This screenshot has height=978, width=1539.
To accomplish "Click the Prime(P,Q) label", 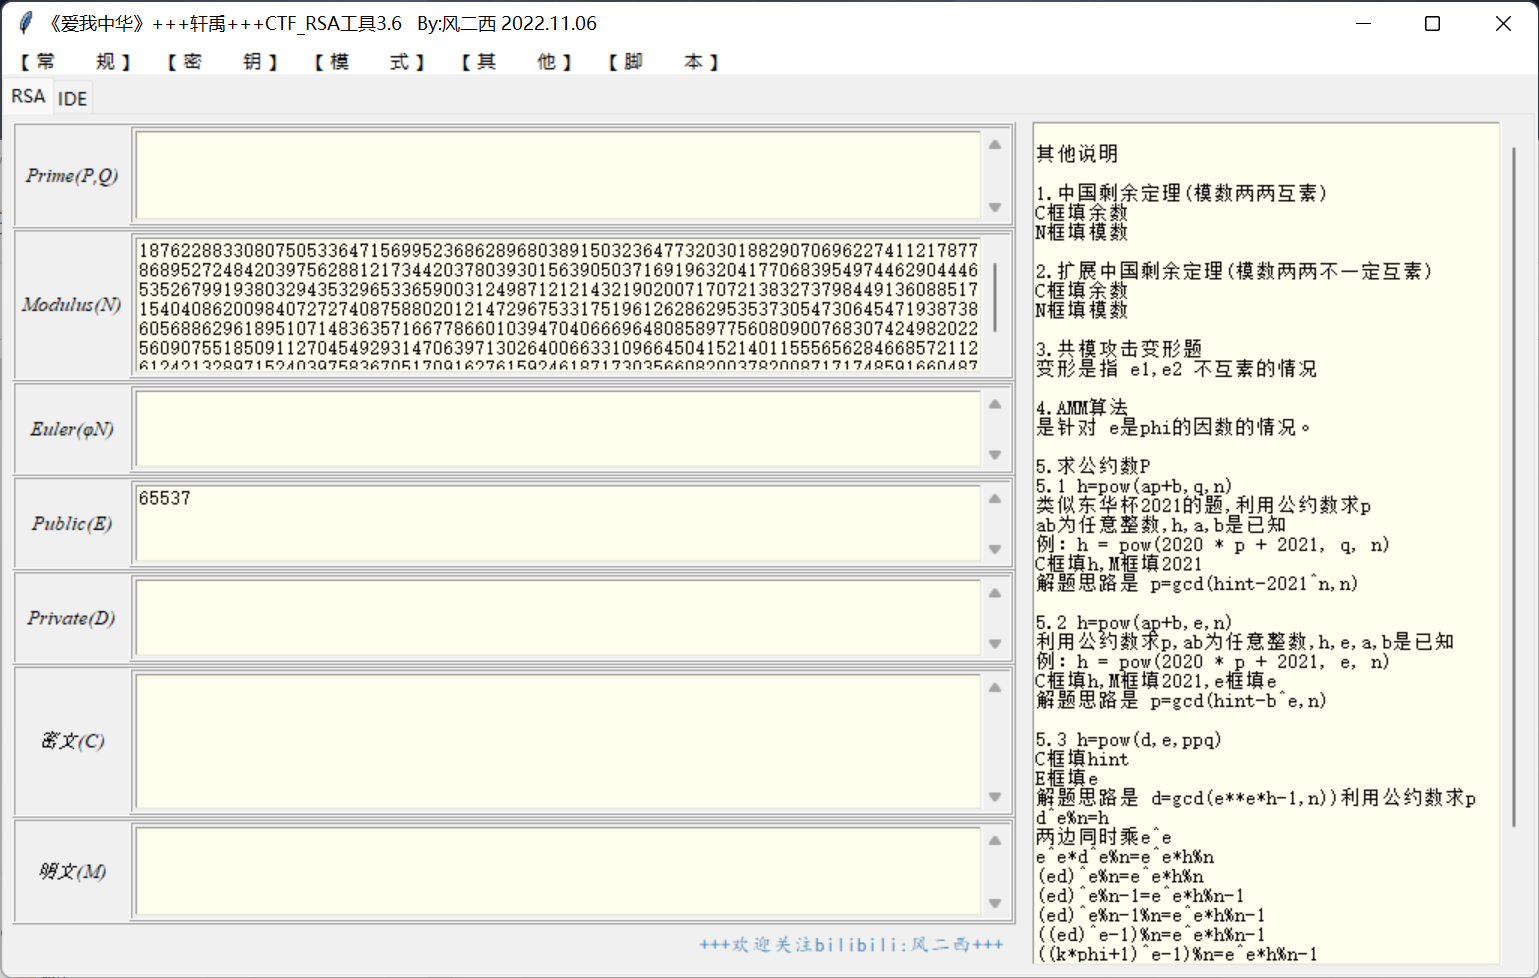I will click(72, 176).
